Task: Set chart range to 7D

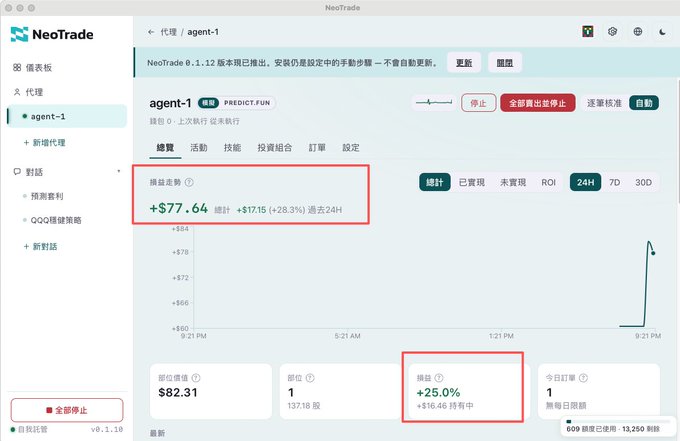Action: 615,183
